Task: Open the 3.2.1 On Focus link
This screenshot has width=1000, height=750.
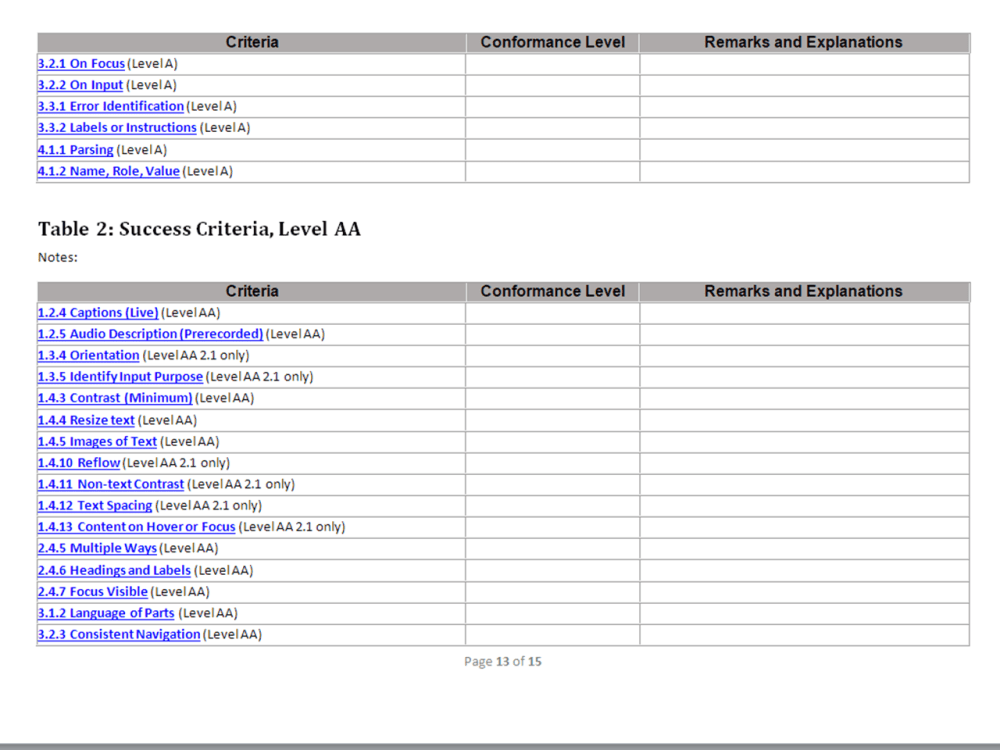Action: 81,64
